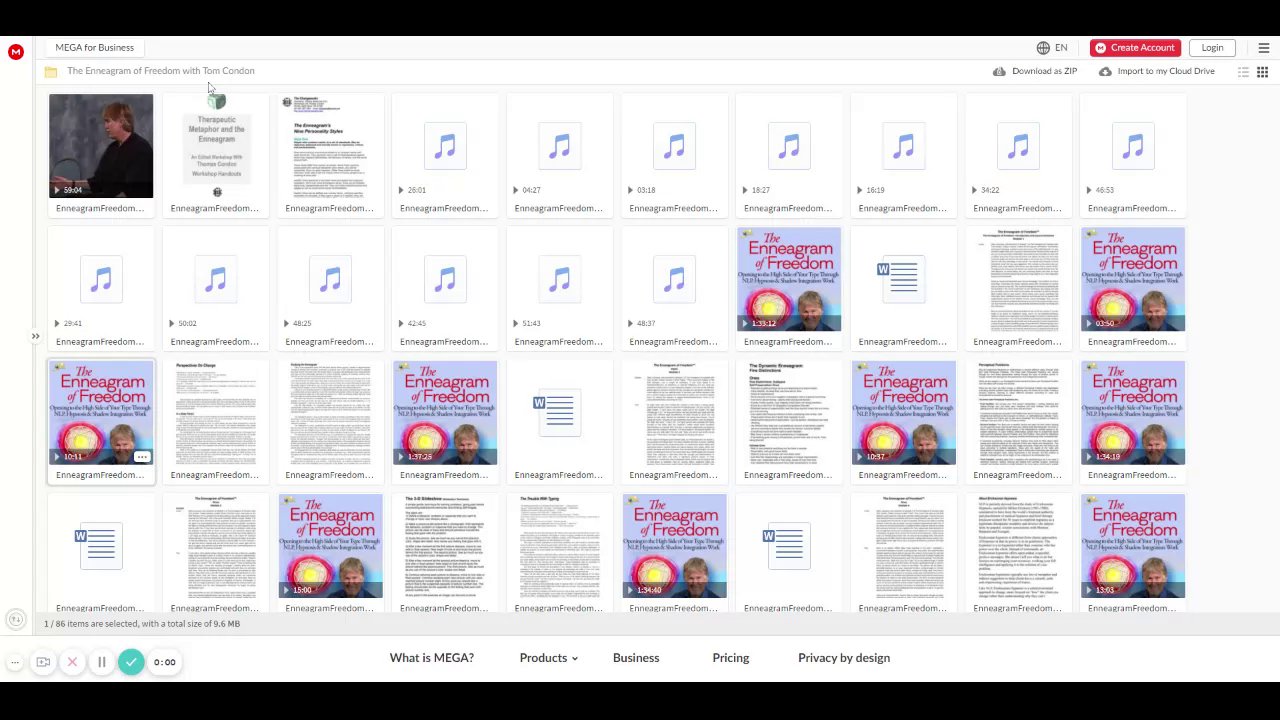
Task: Expand the left sidebar arrow
Action: coord(35,336)
